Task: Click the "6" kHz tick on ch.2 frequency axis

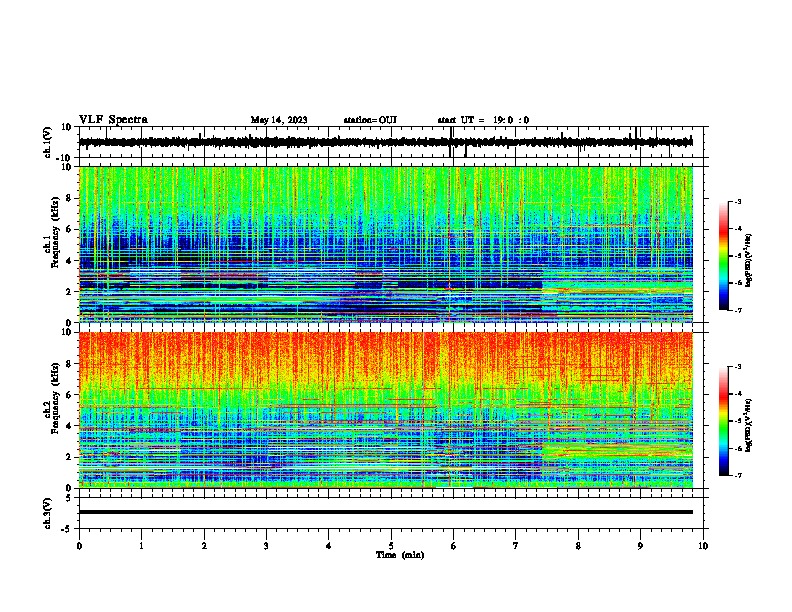Action: point(70,395)
